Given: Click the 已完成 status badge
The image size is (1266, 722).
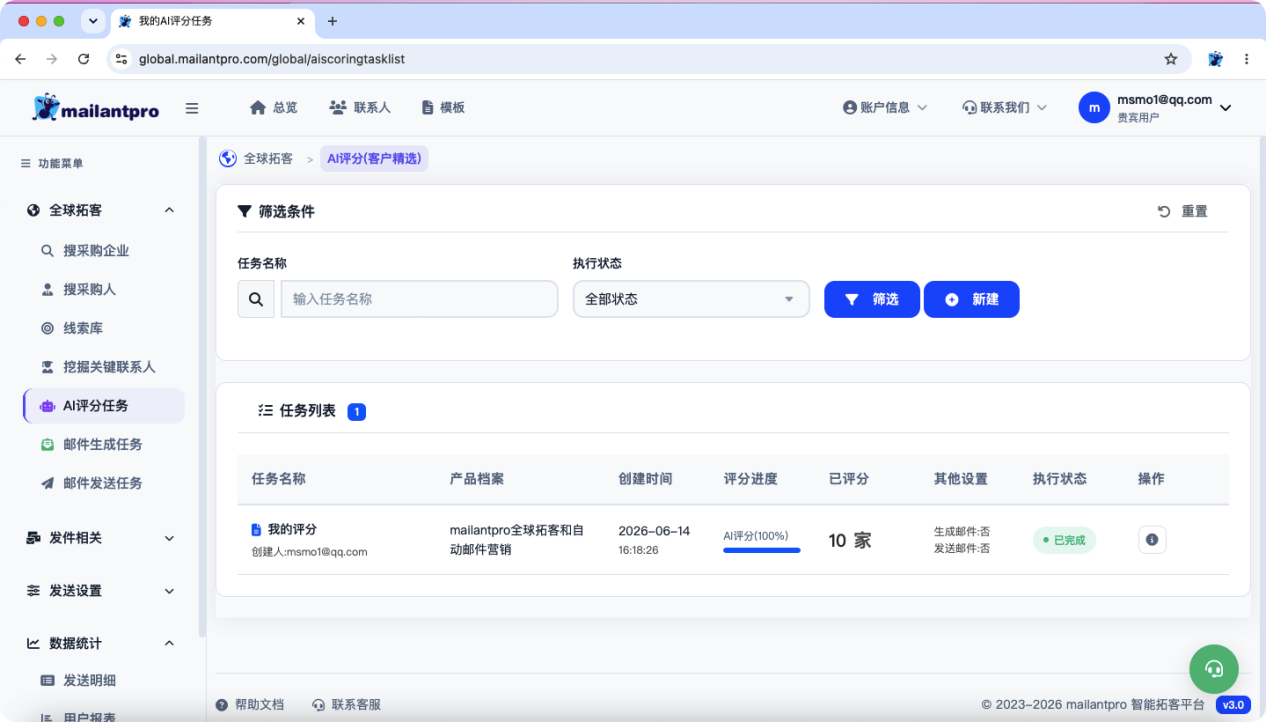Looking at the screenshot, I should tap(1064, 540).
